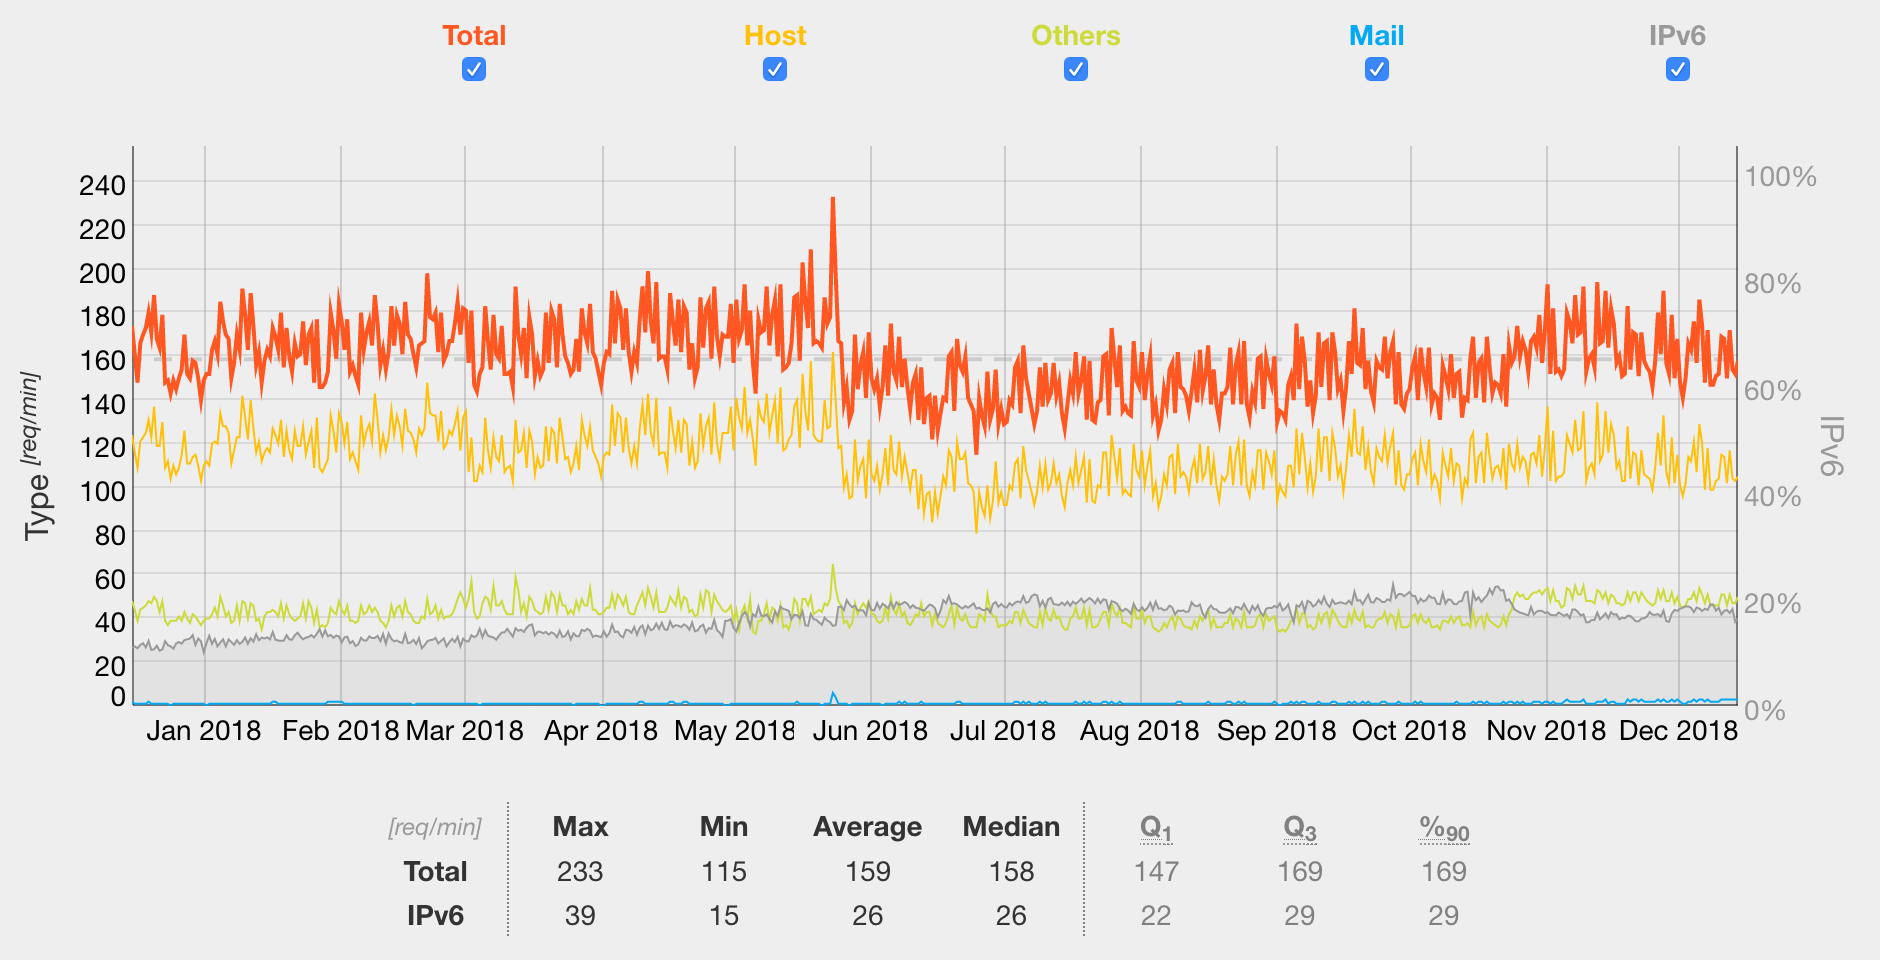Click the May 2018 axis label

point(735,731)
